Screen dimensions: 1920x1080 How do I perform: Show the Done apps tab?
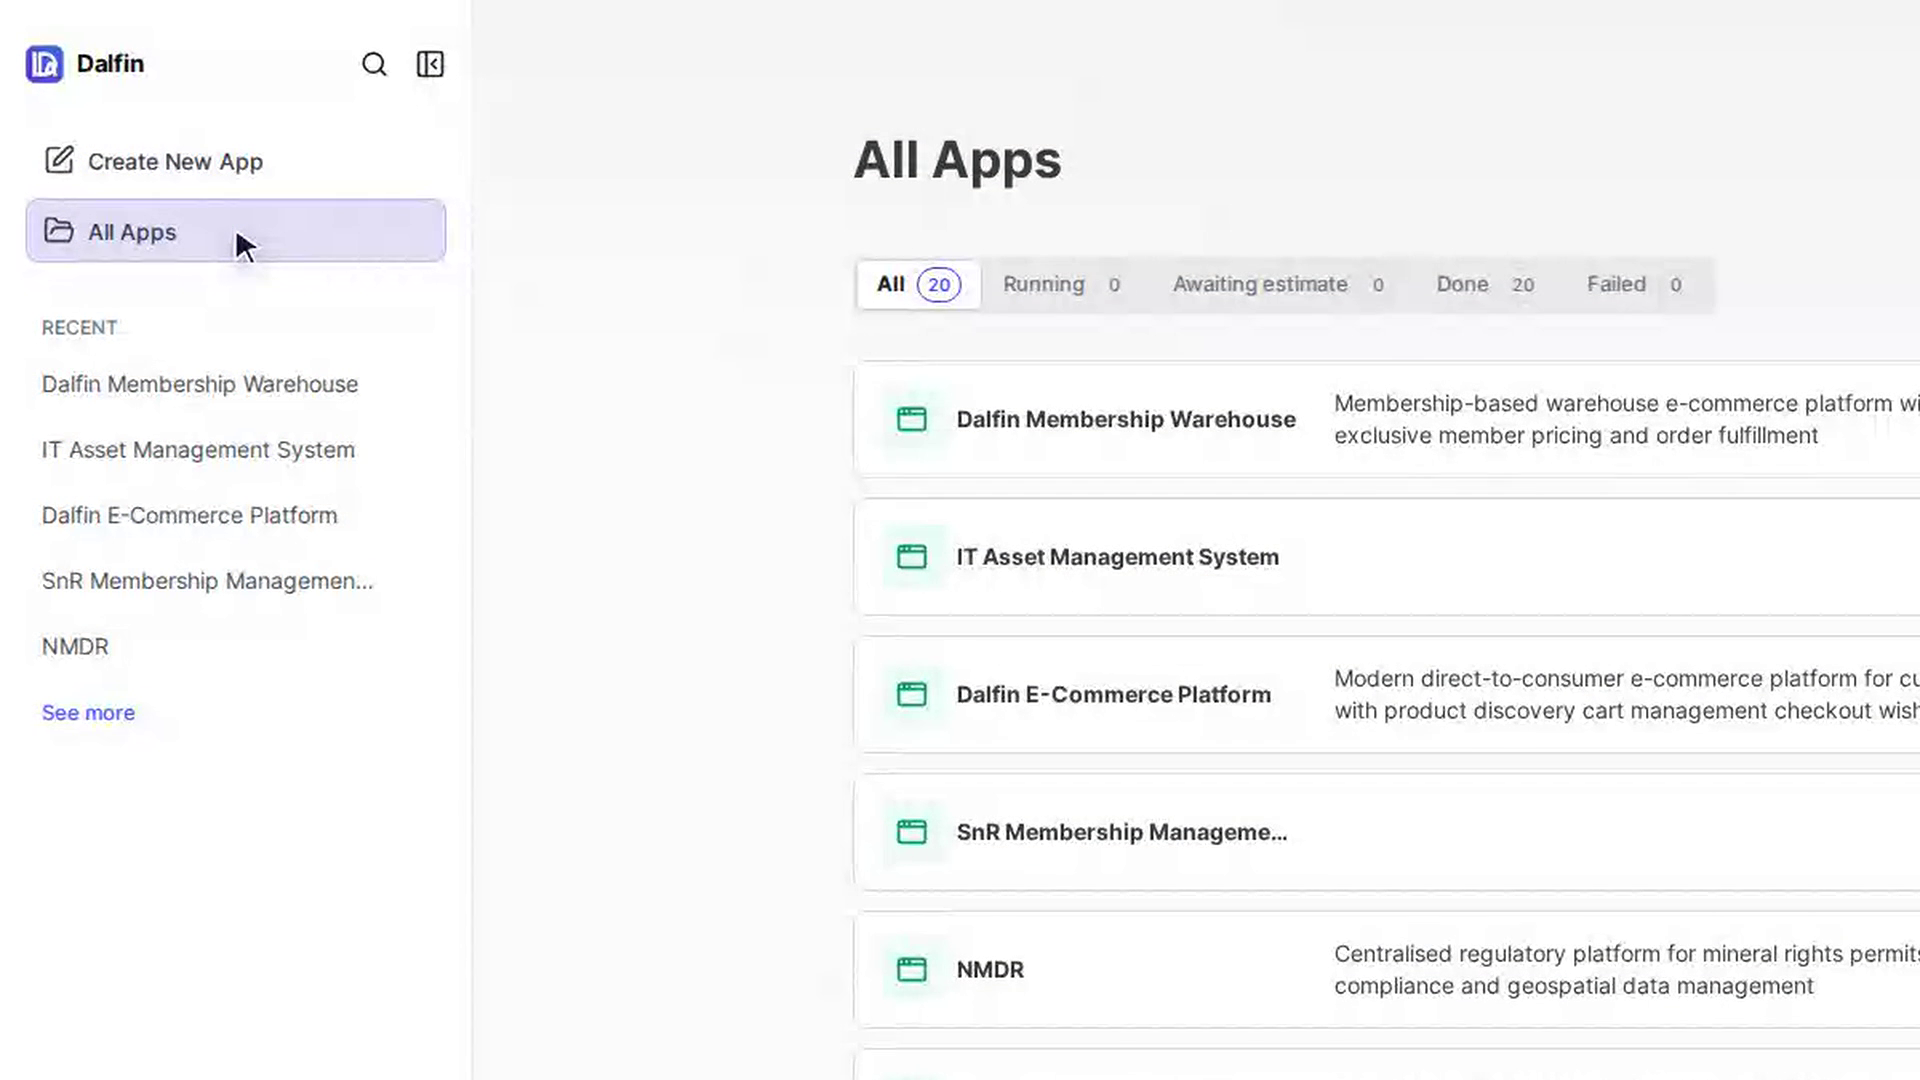[1485, 284]
